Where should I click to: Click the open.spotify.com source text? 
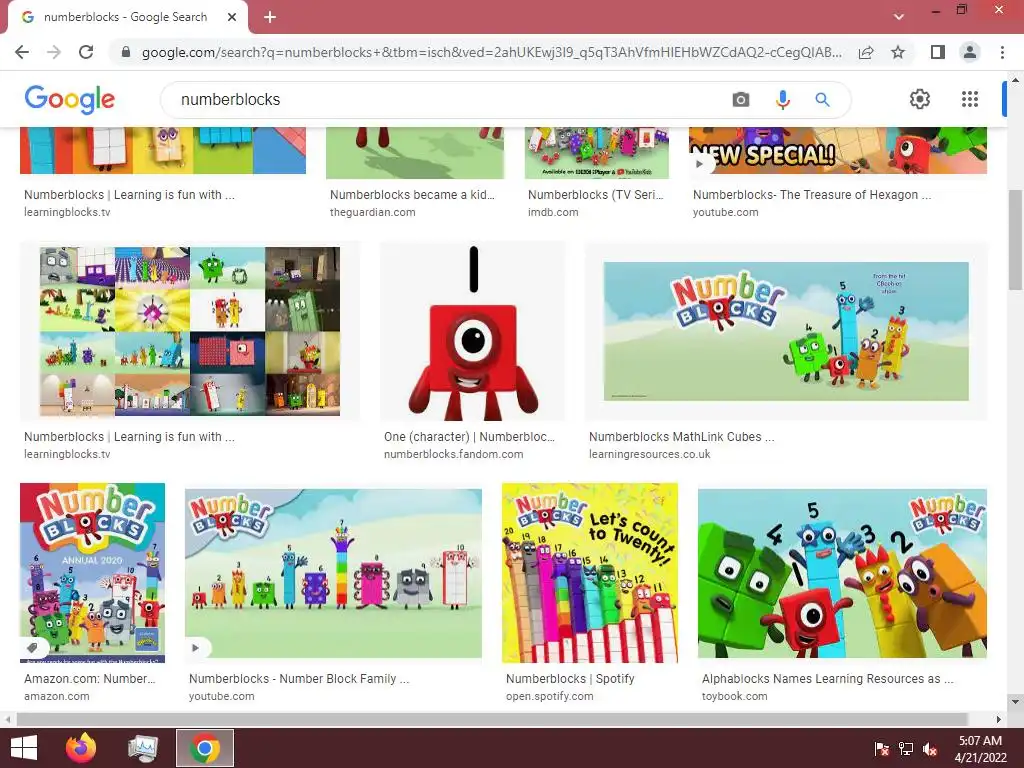click(x=550, y=697)
